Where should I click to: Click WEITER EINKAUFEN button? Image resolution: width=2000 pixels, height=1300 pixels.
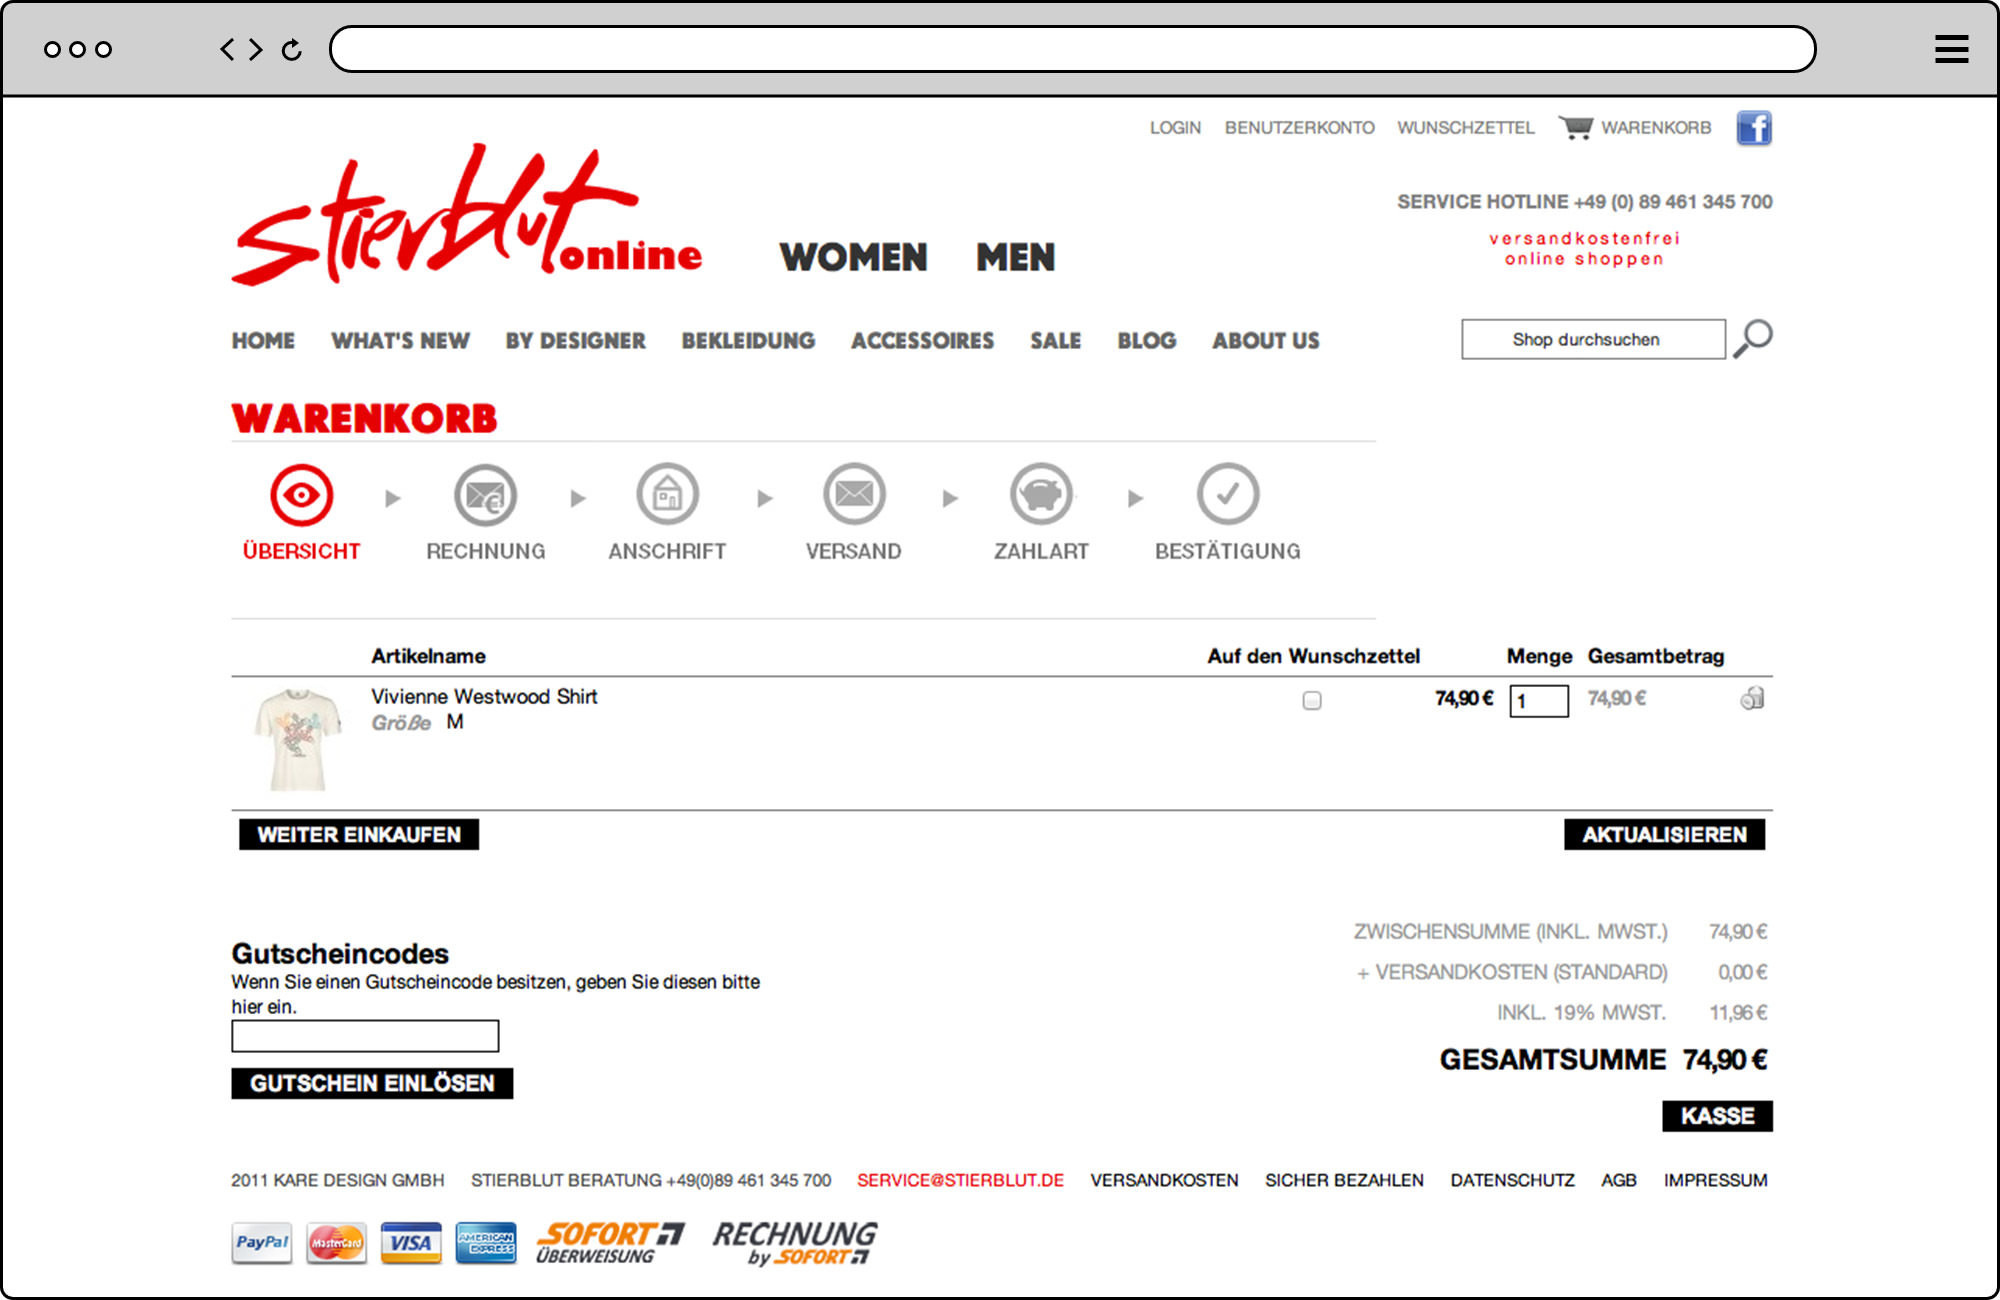pyautogui.click(x=359, y=835)
